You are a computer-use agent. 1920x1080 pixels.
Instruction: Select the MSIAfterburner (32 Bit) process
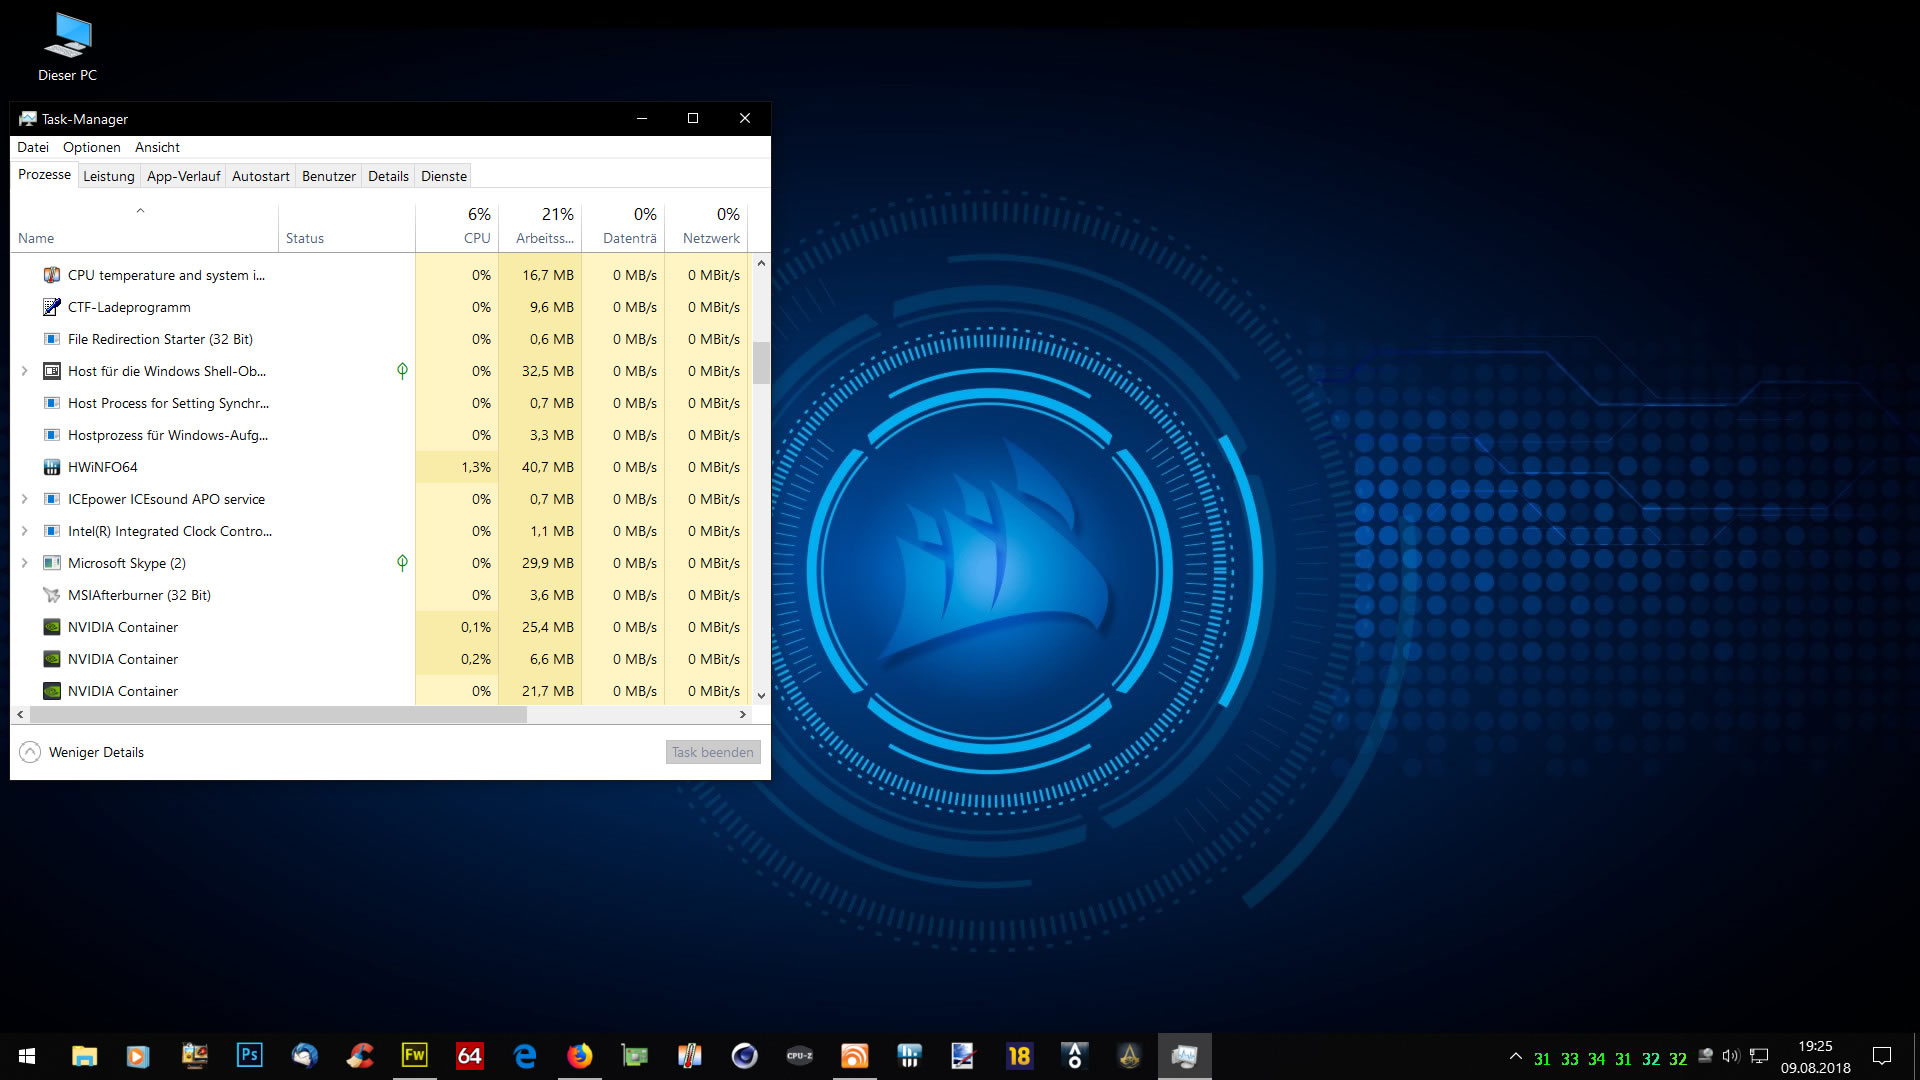(x=381, y=595)
